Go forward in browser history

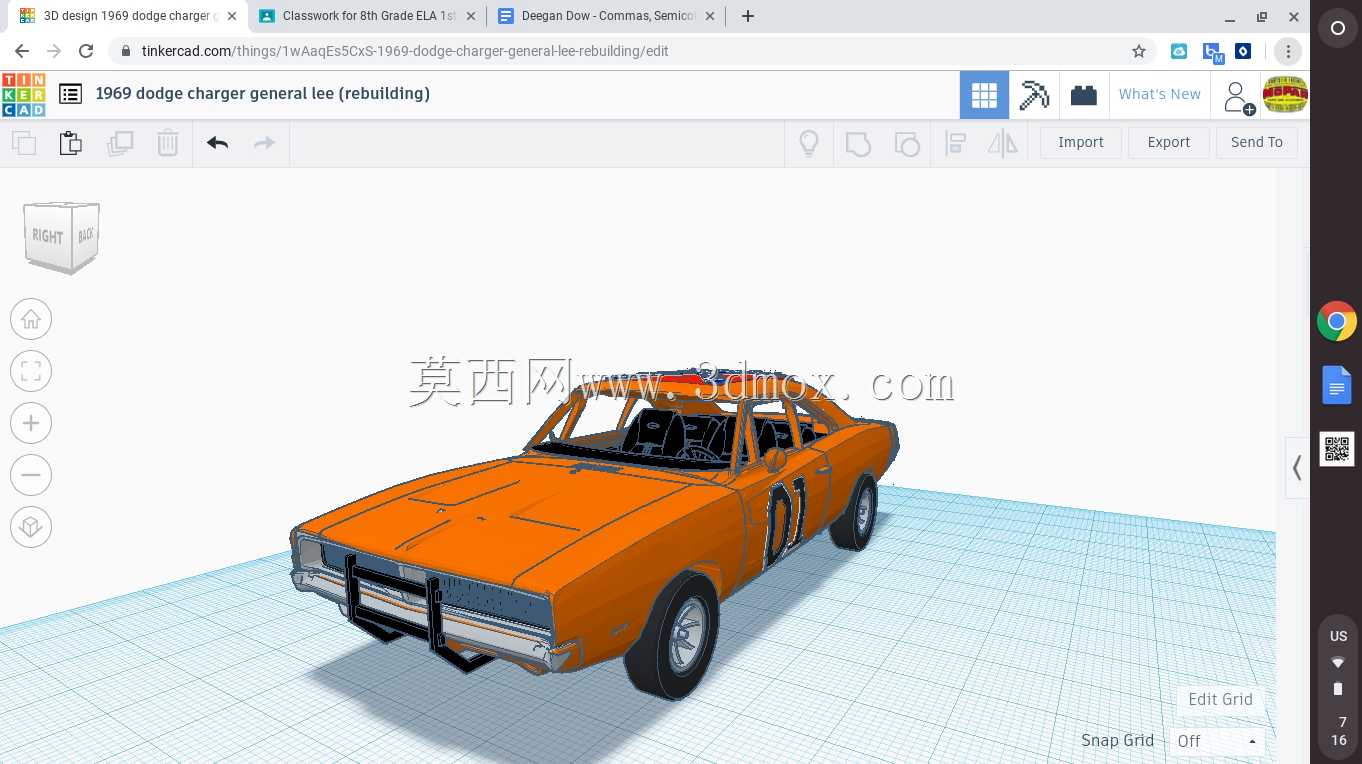[x=54, y=51]
